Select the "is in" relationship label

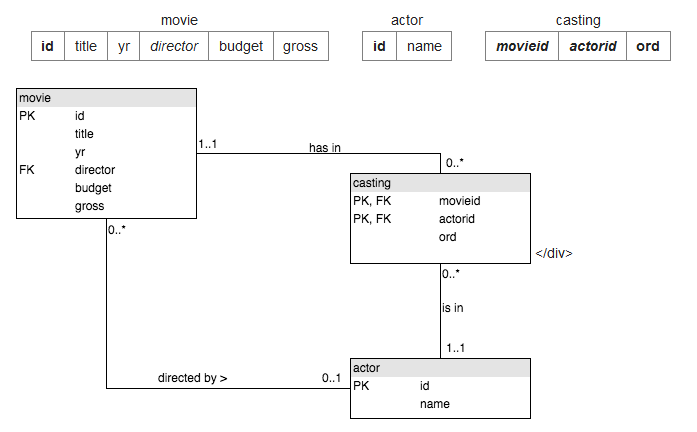point(452,308)
